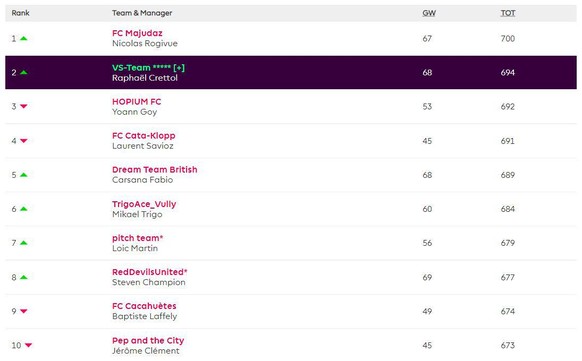582x361 pixels.
Task: Click the green up arrow beside rank 8
Action: pos(23,277)
